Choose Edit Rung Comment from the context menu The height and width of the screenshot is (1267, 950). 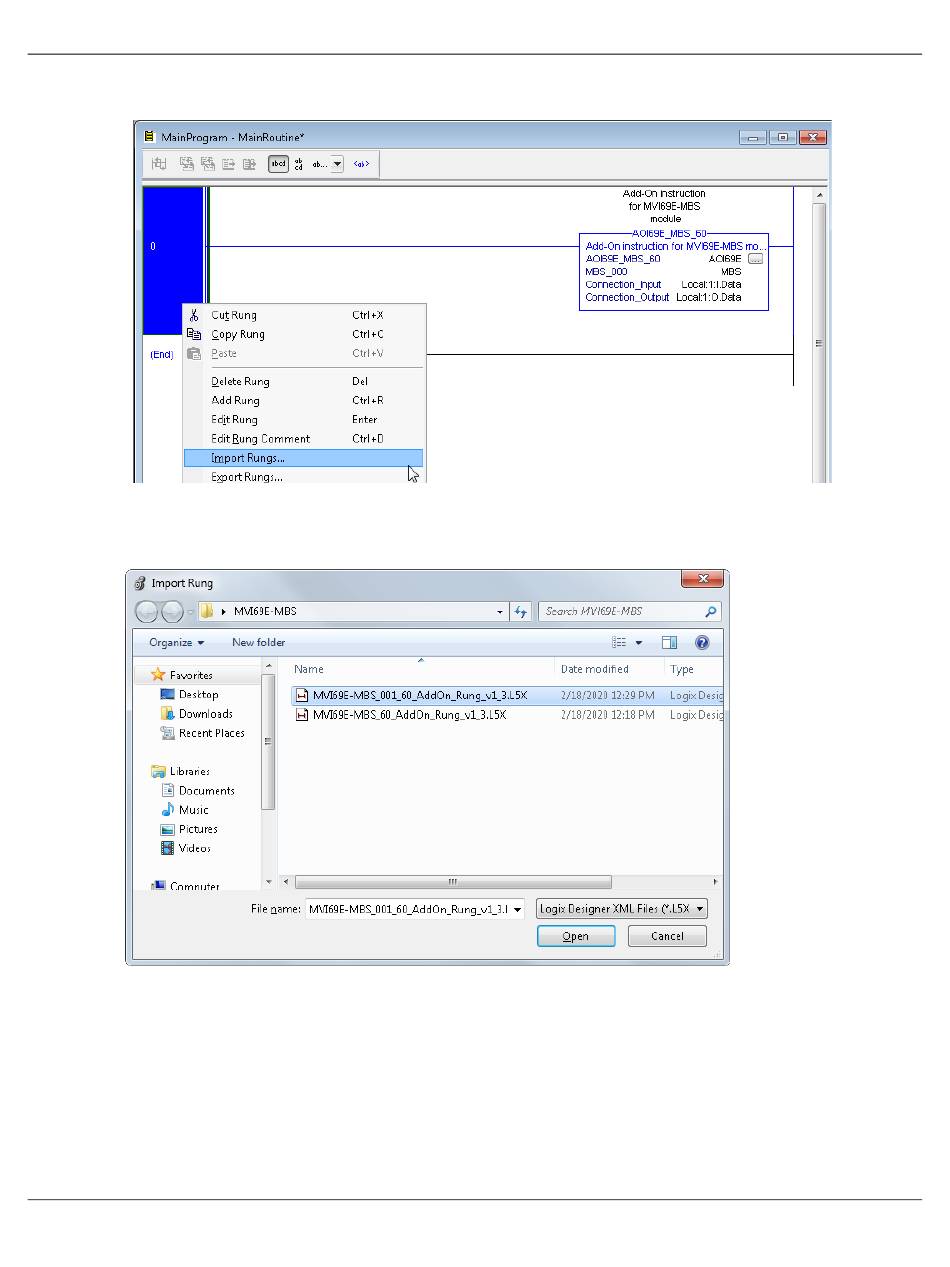(x=304, y=438)
